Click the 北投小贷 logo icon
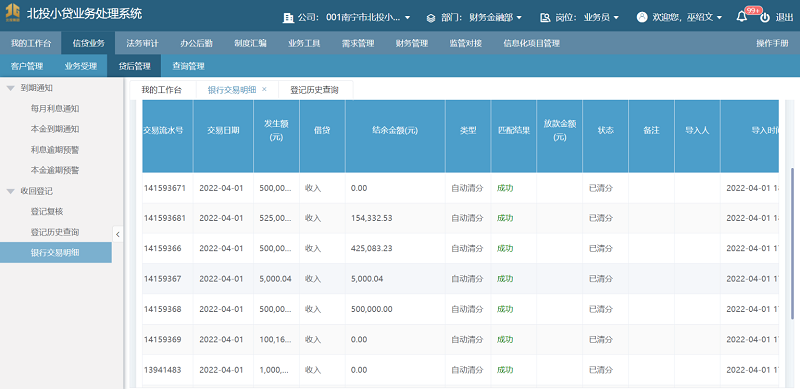 point(13,13)
